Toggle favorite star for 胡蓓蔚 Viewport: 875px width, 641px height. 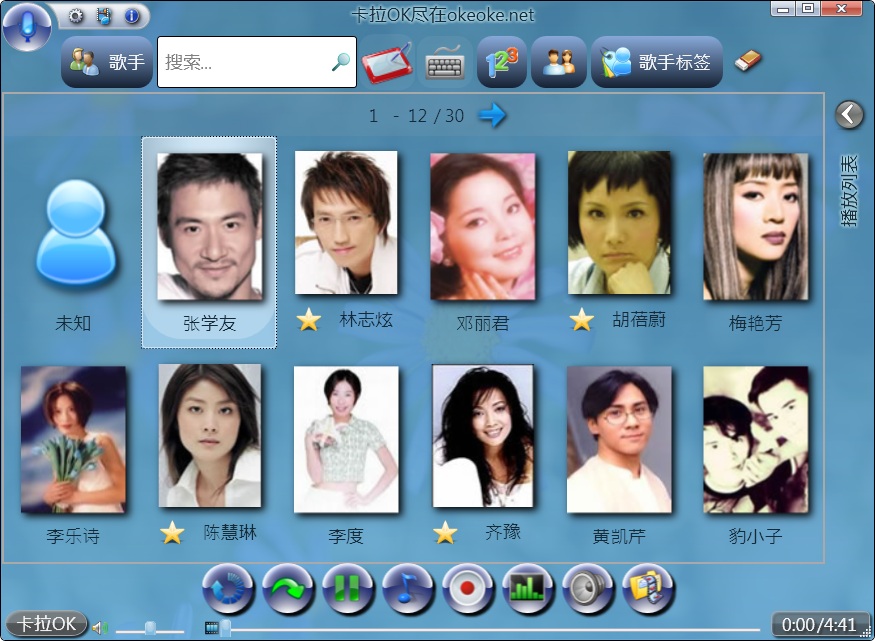[x=581, y=320]
